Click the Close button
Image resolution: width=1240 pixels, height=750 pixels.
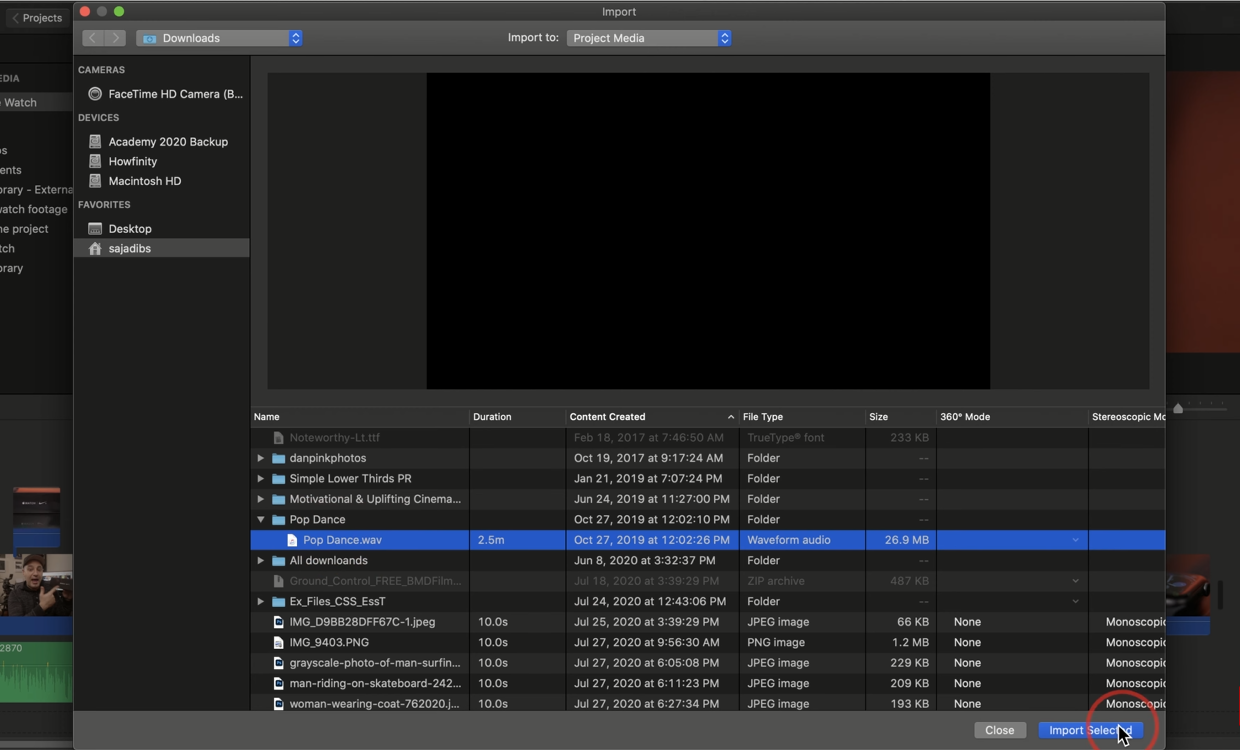tap(999, 730)
